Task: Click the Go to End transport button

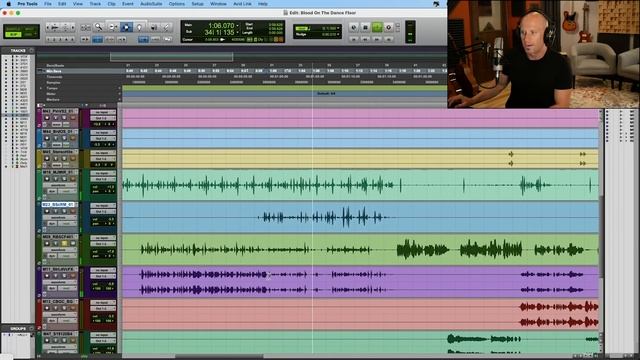Action: tap(389, 39)
